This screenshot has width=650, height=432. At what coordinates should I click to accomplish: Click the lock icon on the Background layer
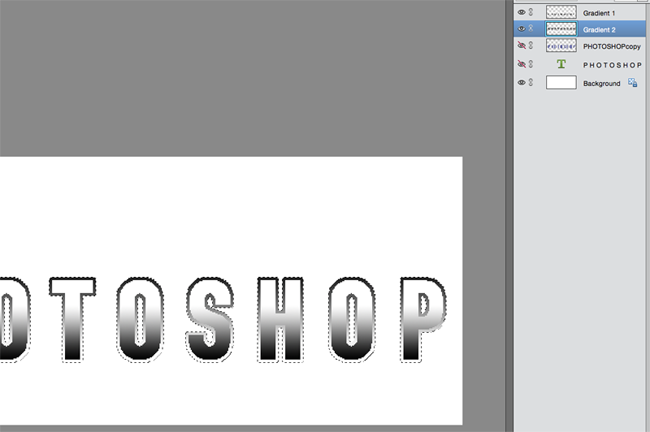[x=633, y=83]
